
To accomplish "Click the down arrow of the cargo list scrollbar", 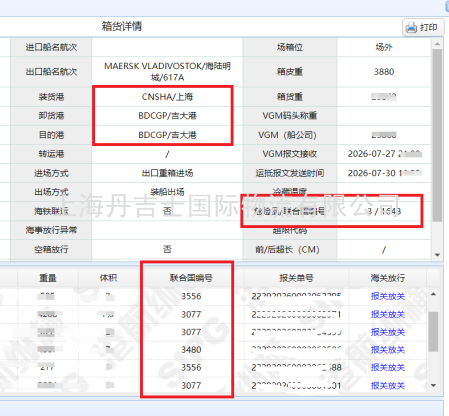I will [433, 385].
